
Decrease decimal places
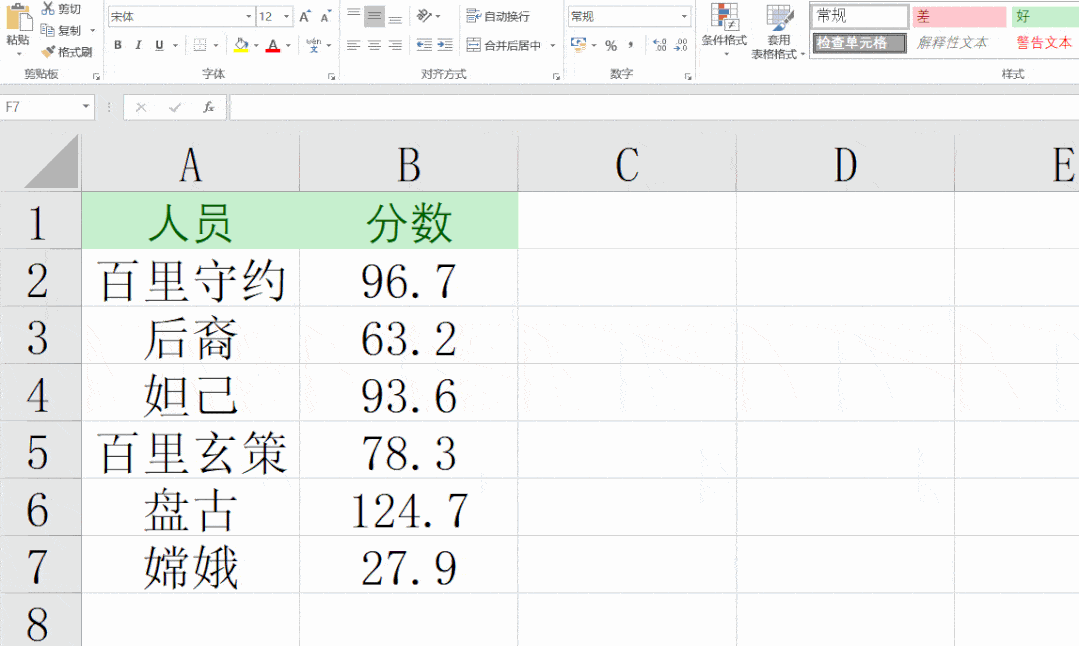681,45
